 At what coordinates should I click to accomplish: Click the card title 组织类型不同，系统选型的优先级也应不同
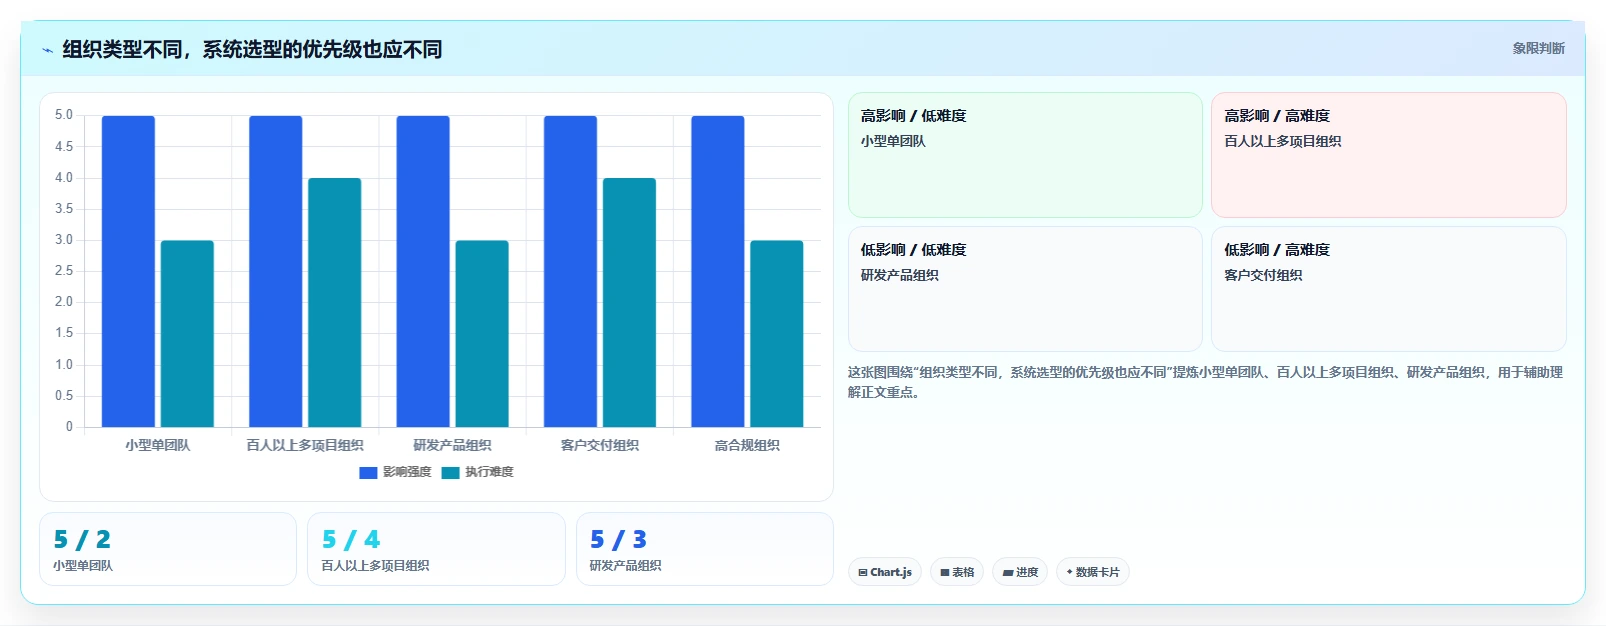click(x=252, y=50)
